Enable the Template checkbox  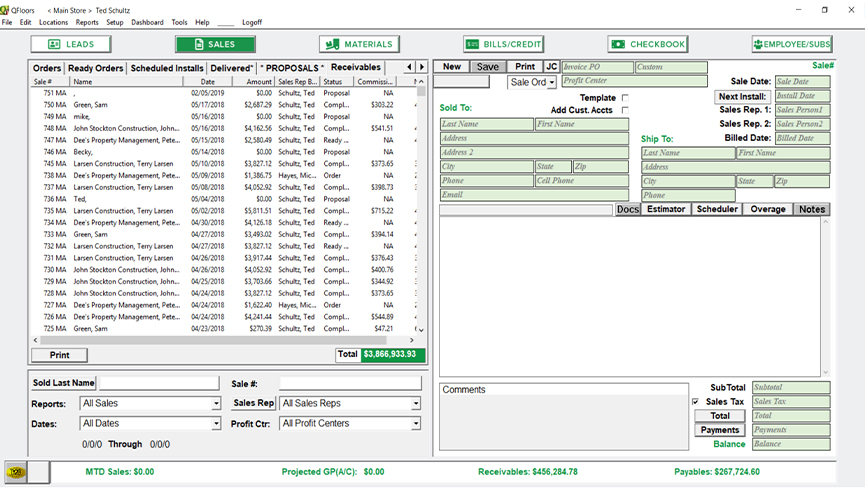[x=625, y=98]
